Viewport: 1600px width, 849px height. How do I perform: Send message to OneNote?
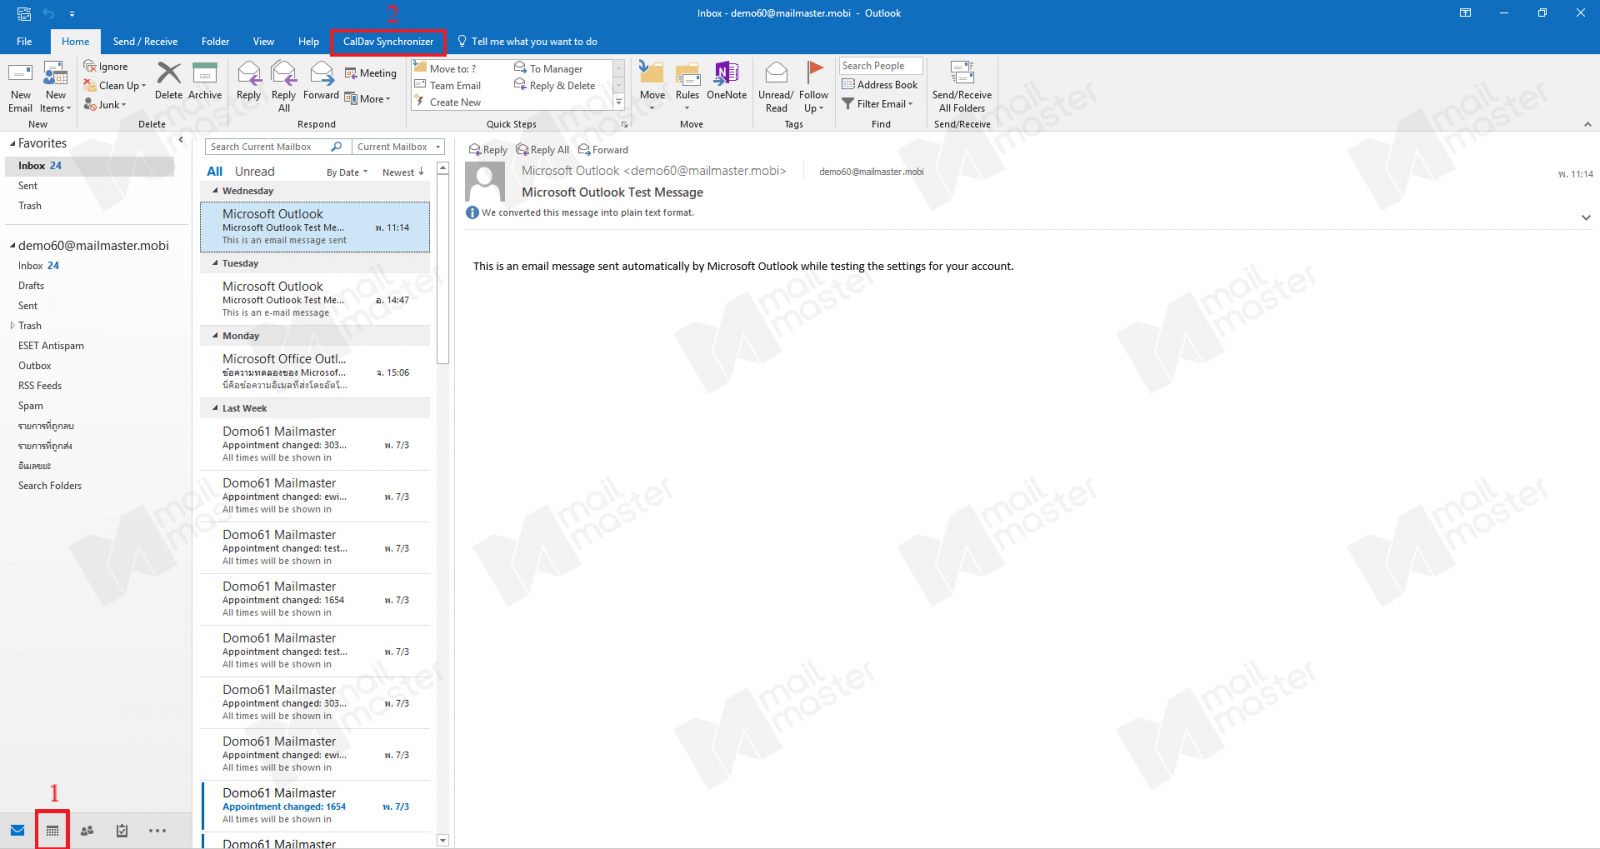pyautogui.click(x=727, y=82)
